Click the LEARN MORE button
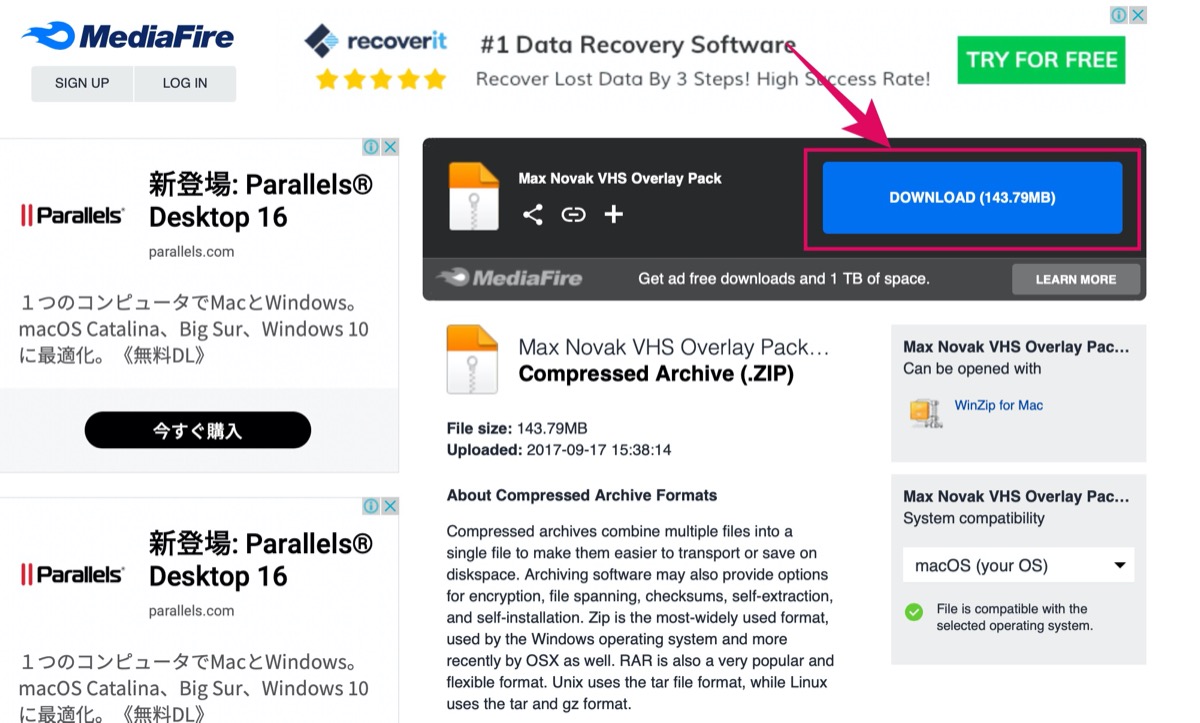 click(x=1076, y=279)
